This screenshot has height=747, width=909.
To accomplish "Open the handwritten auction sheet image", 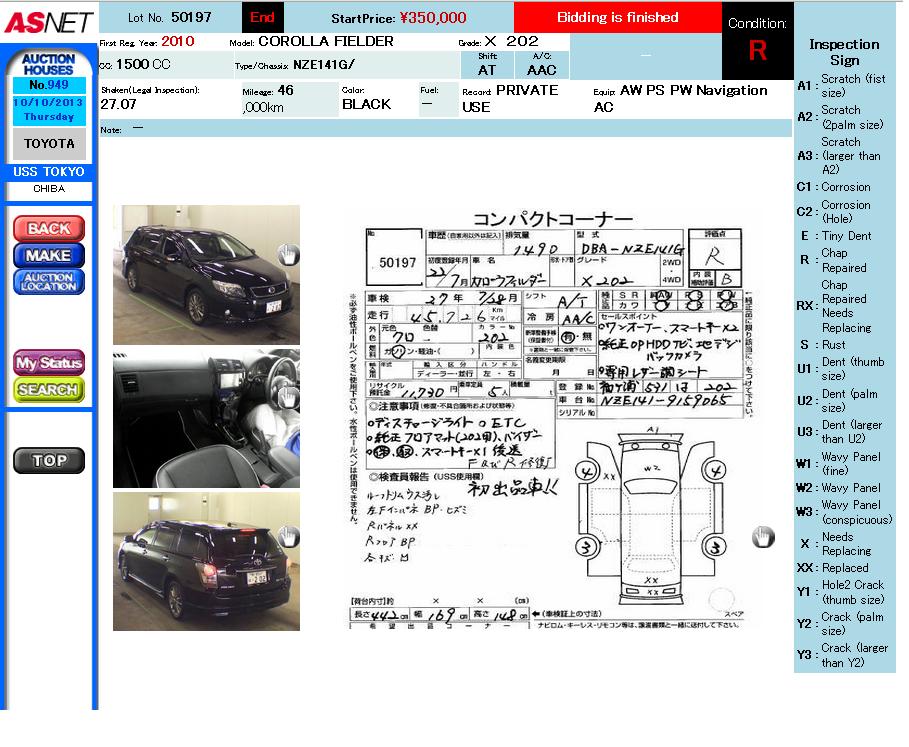I will [548, 420].
